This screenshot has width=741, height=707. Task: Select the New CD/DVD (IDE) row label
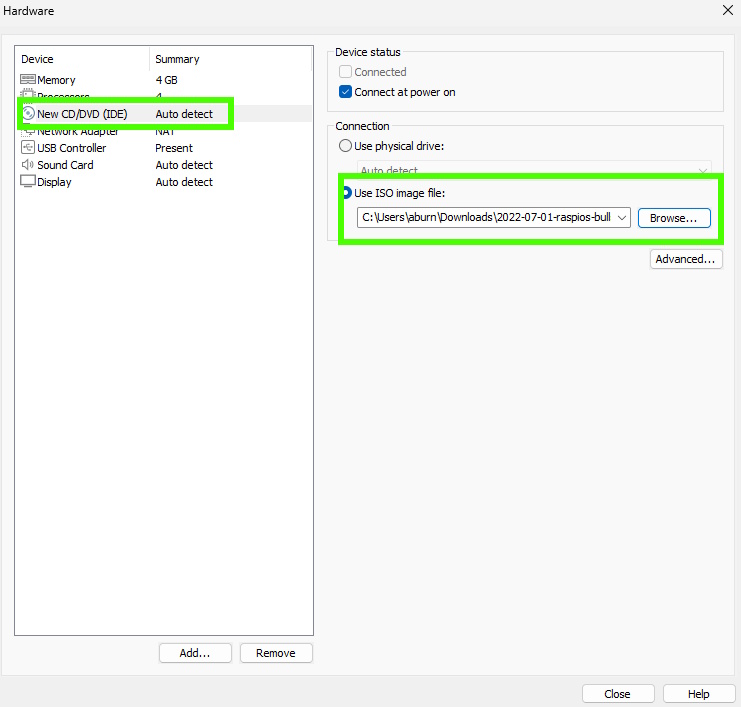[x=82, y=114]
